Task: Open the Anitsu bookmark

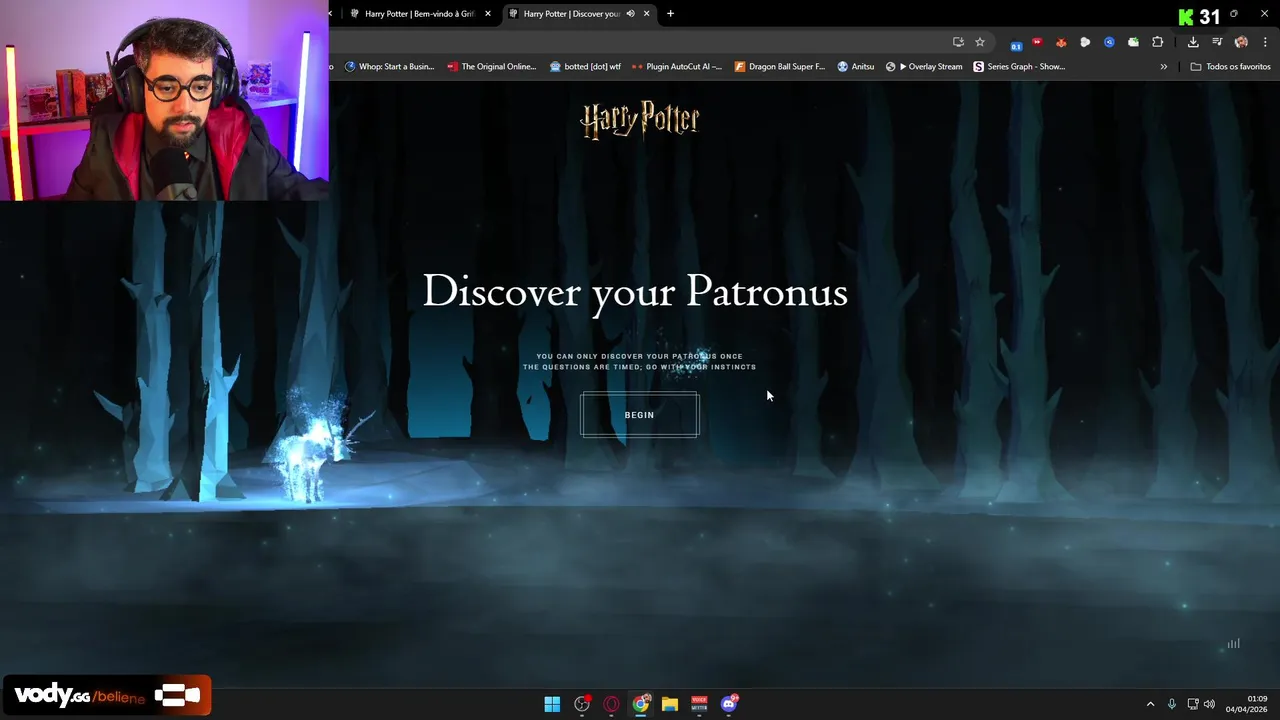Action: (x=856, y=67)
